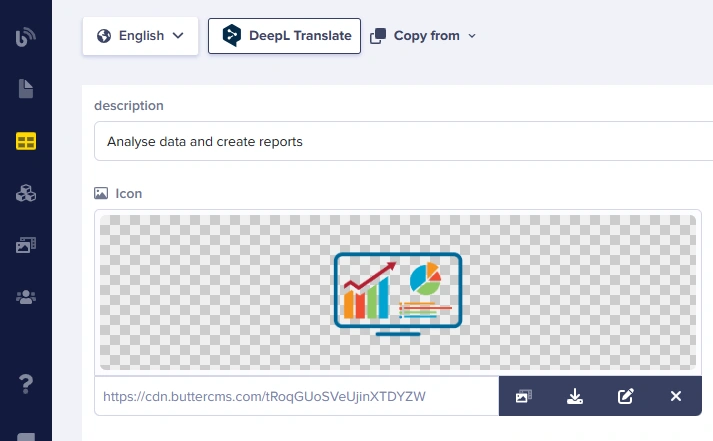Open Media Library from the left sidebar

25,245
